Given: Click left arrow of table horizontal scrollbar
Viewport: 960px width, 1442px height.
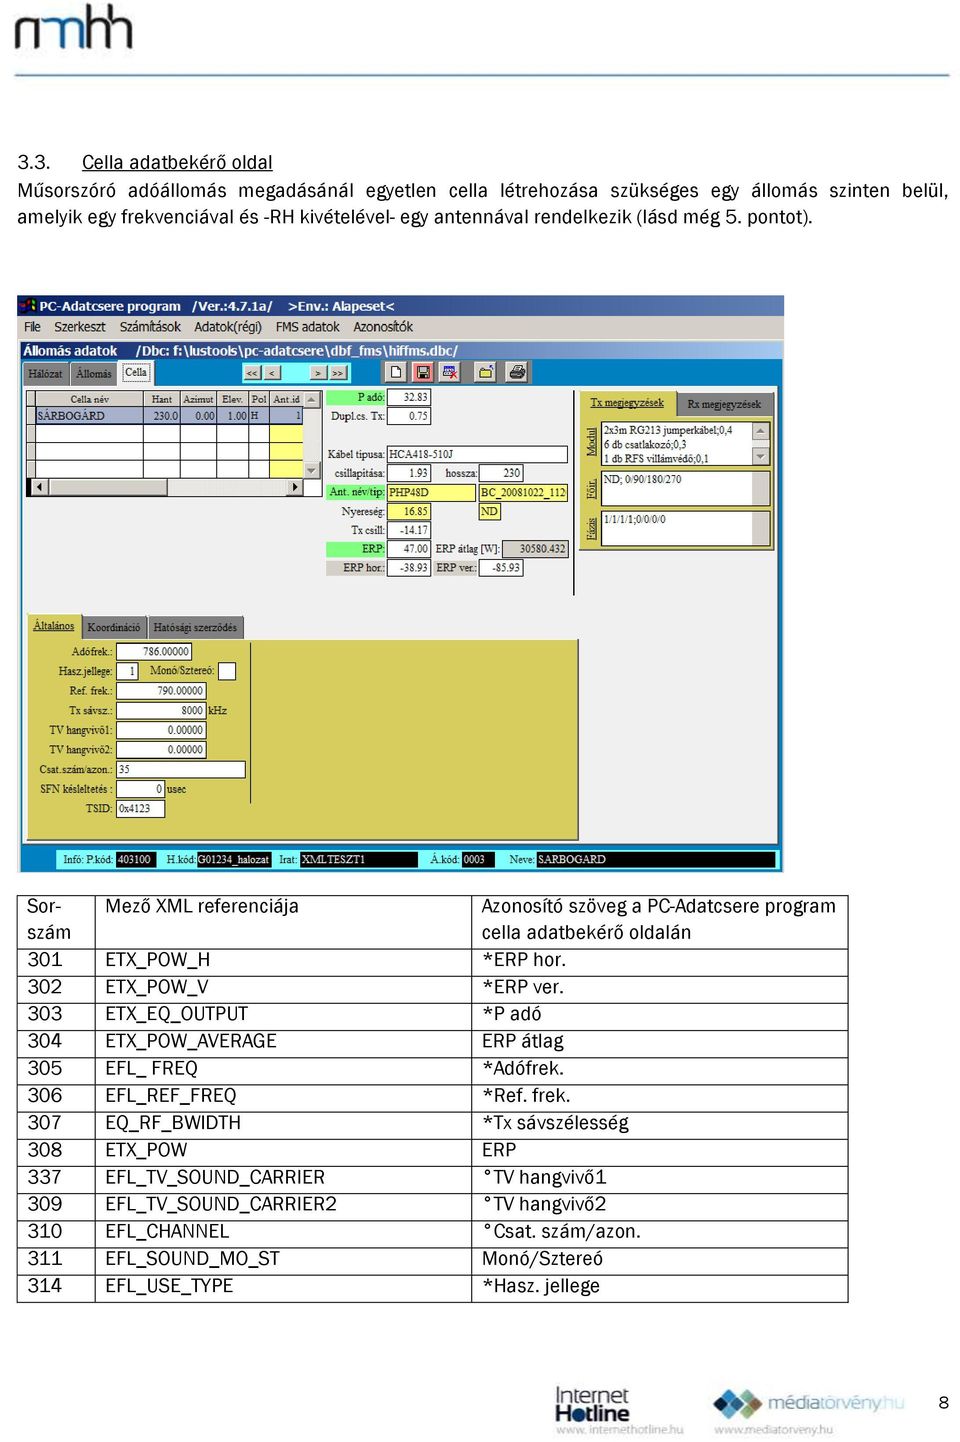Looking at the screenshot, I should [x=39, y=487].
